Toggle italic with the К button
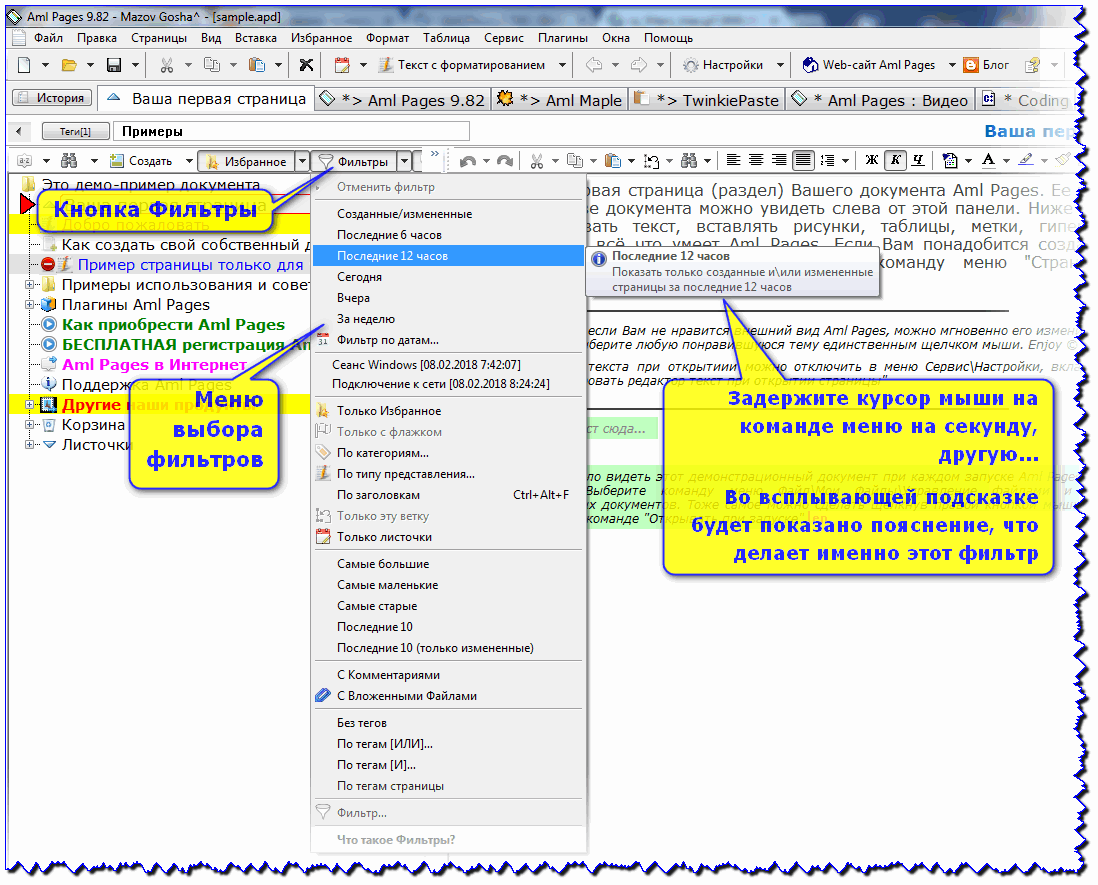The height and width of the screenshot is (885, 1098). 895,160
